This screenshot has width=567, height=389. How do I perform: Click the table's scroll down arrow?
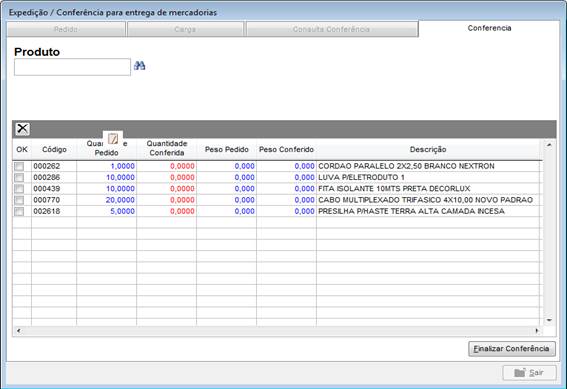(x=549, y=320)
